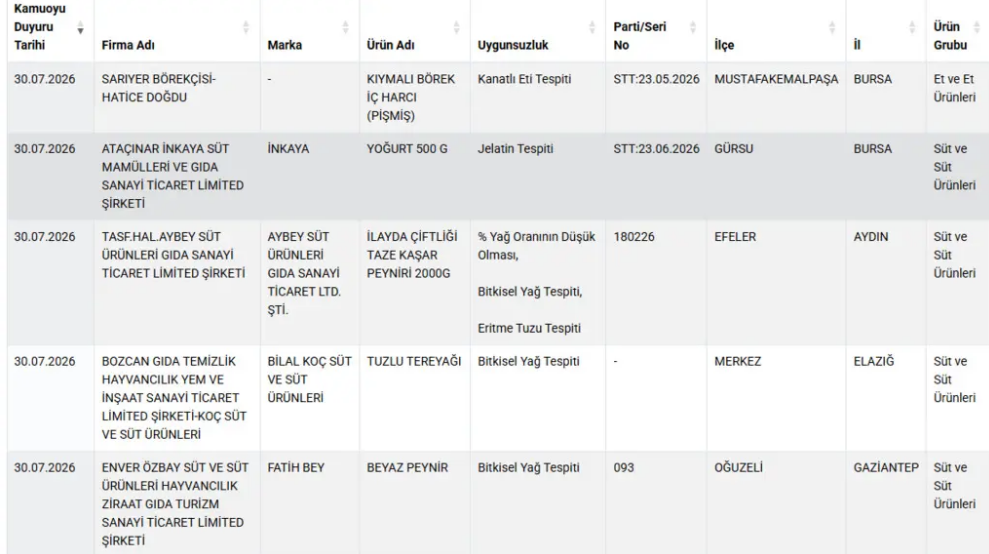Viewport: 989px width, 554px height.
Task: Click the TUZLU TEREYAĞI product cell
Action: pos(414,362)
